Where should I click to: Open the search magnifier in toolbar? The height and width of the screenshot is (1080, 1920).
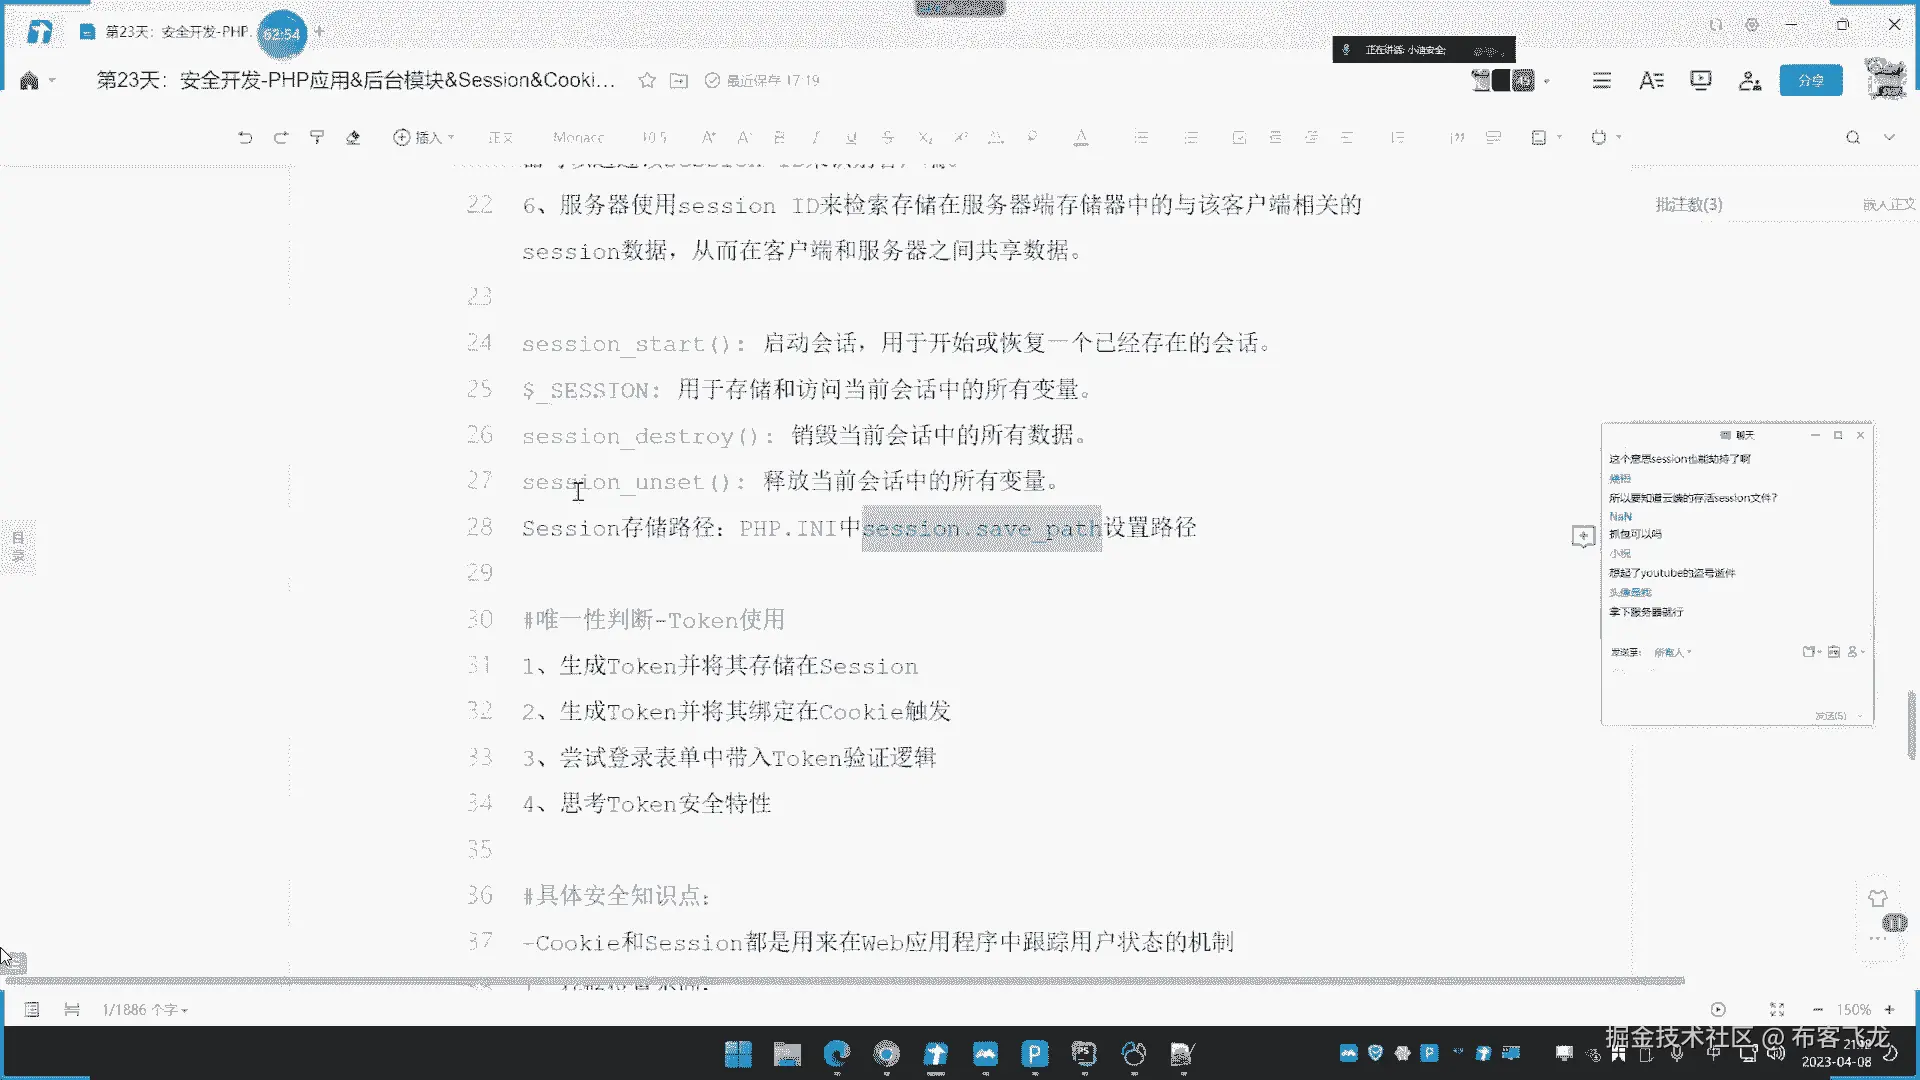[x=1853, y=138]
